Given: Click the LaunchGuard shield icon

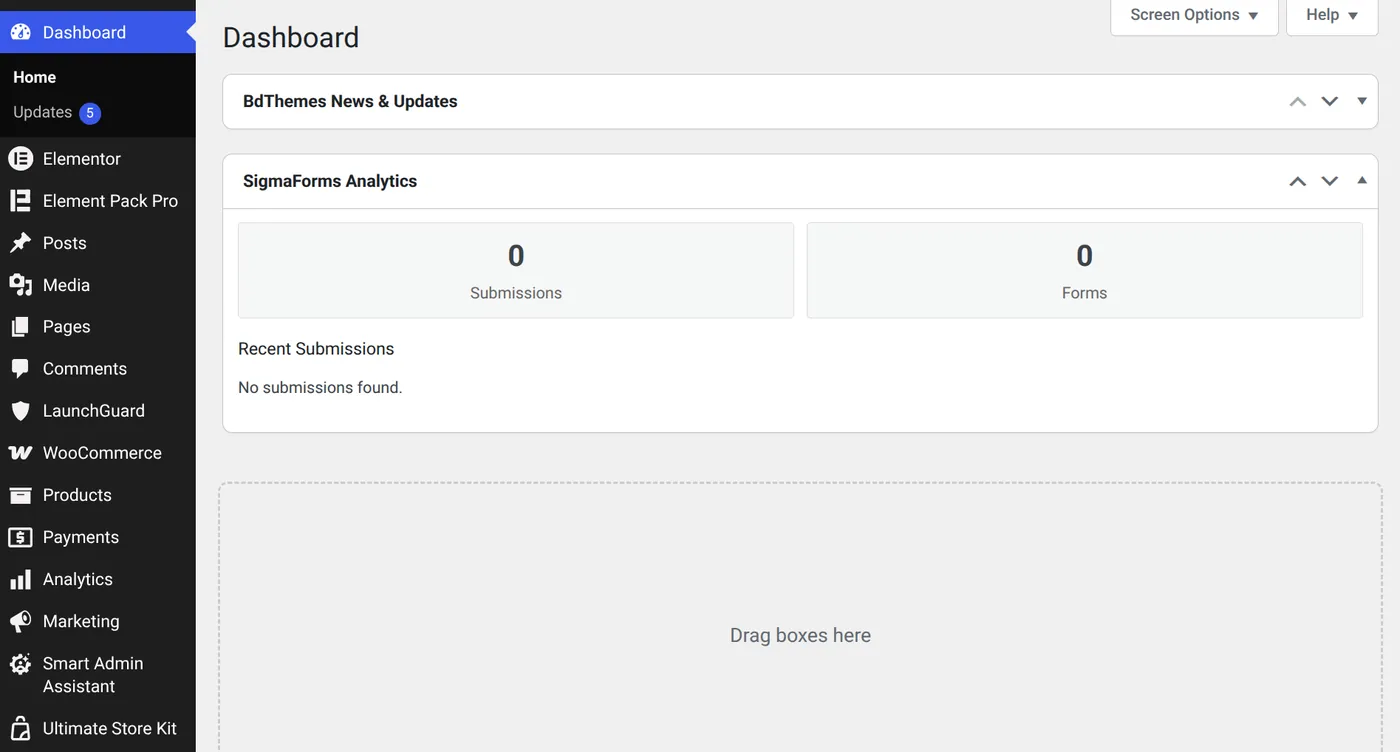Looking at the screenshot, I should pyautogui.click(x=20, y=410).
